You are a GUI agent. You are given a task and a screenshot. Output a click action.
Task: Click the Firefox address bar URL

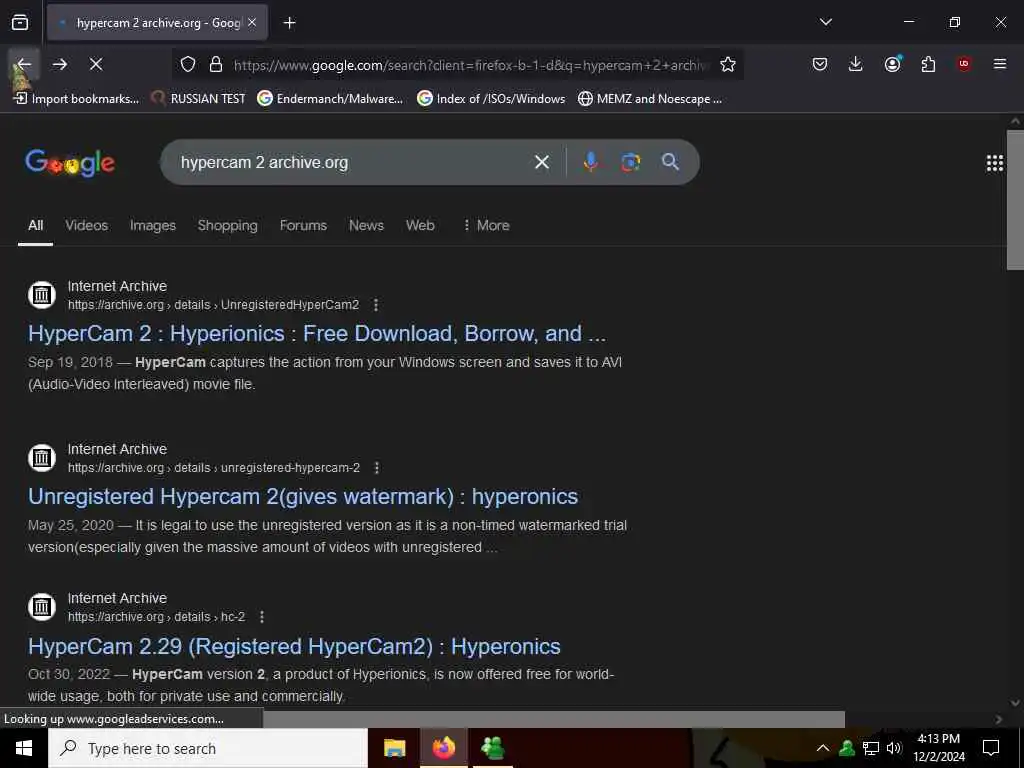470,65
